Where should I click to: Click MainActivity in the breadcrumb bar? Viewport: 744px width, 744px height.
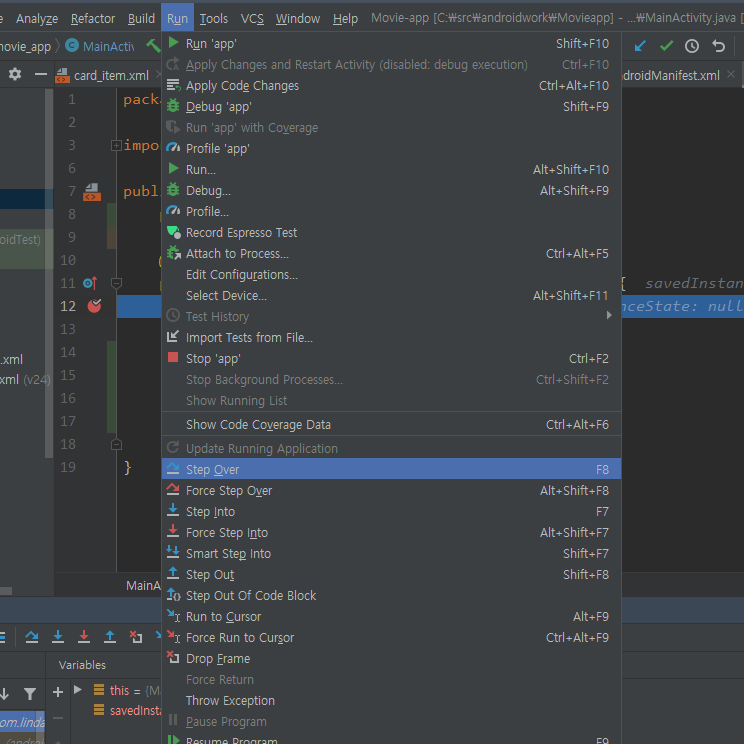pos(100,46)
